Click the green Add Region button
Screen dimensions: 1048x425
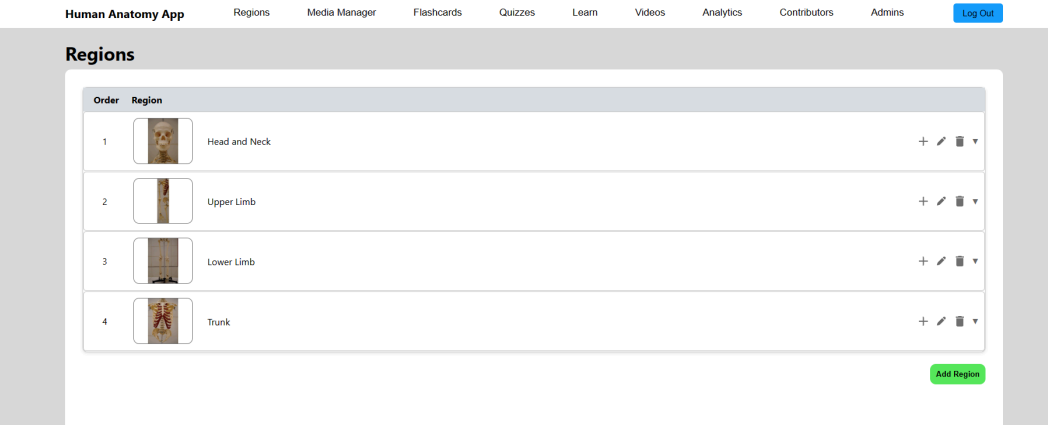click(957, 374)
